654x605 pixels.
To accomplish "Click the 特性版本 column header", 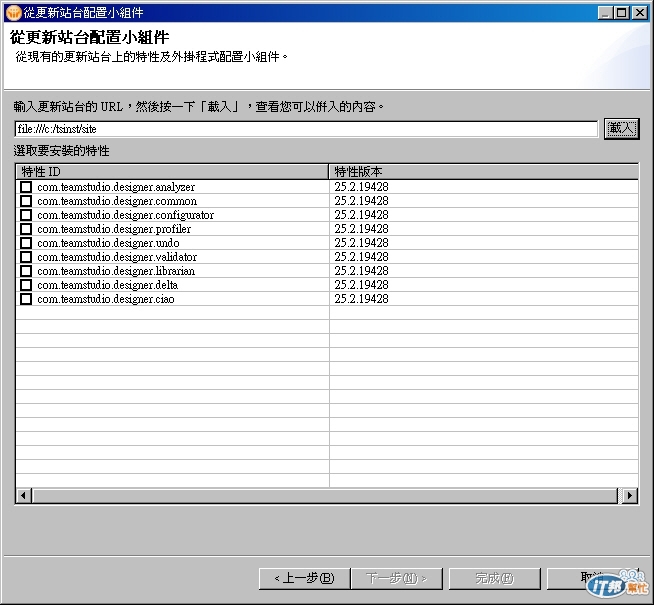I will [484, 171].
